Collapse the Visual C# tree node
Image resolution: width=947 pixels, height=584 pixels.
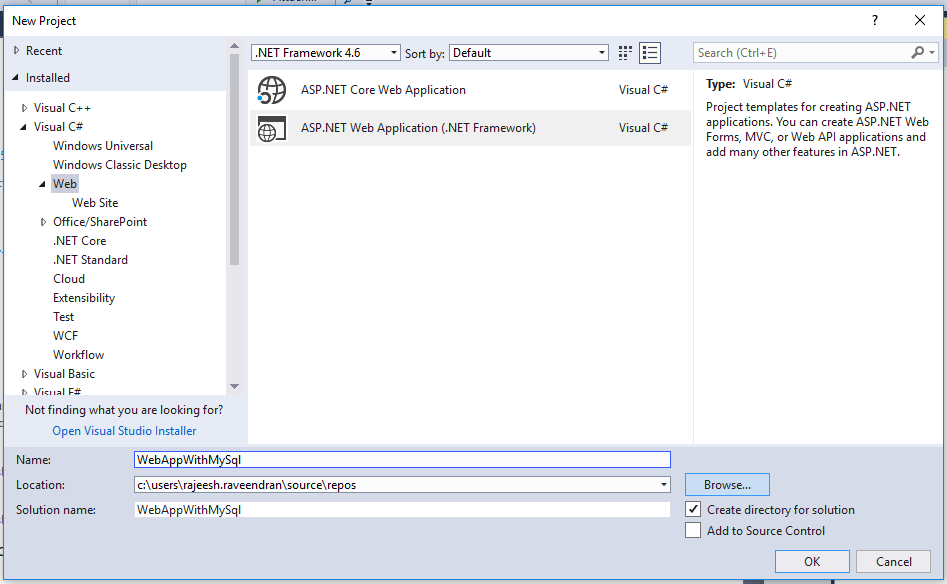25,127
